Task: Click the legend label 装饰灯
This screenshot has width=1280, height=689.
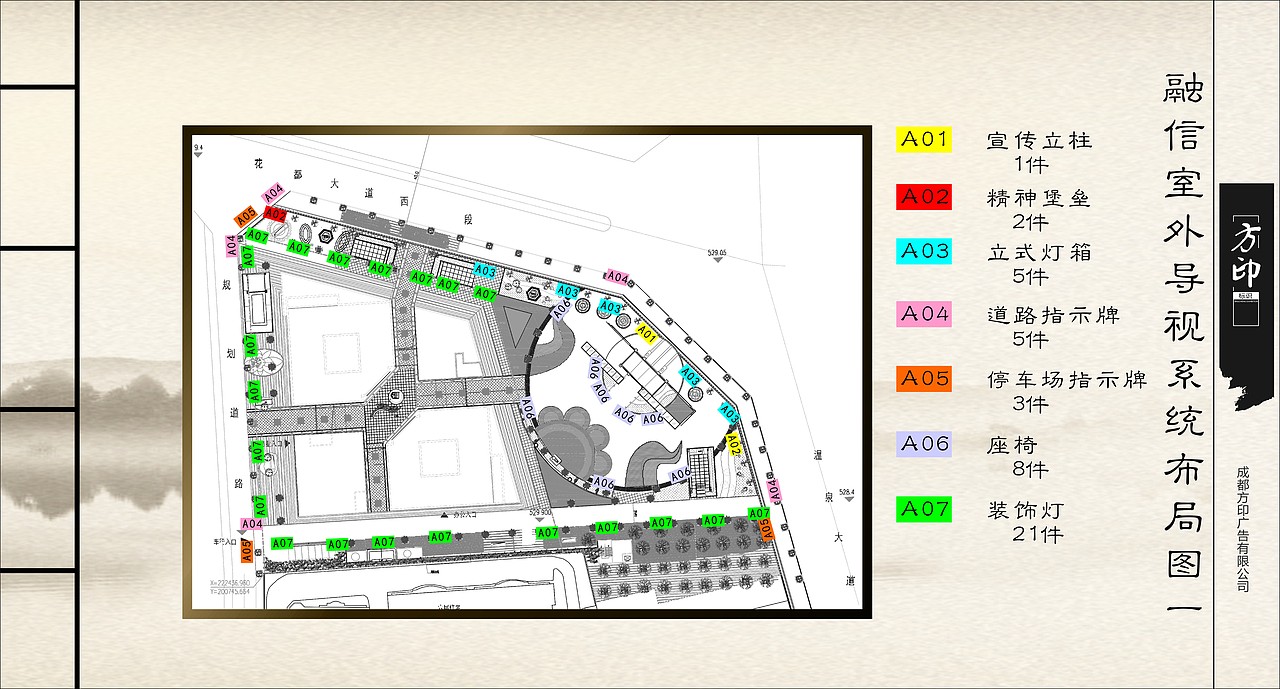Action: tap(1026, 510)
